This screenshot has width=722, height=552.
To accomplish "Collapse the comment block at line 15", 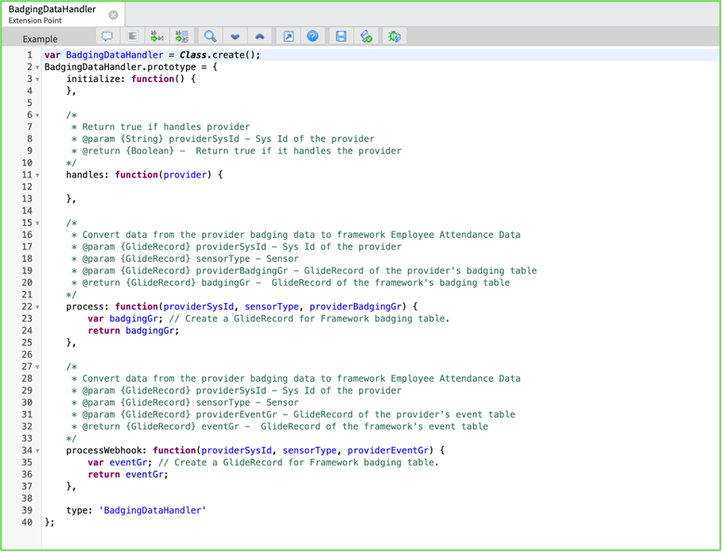I will 38,223.
